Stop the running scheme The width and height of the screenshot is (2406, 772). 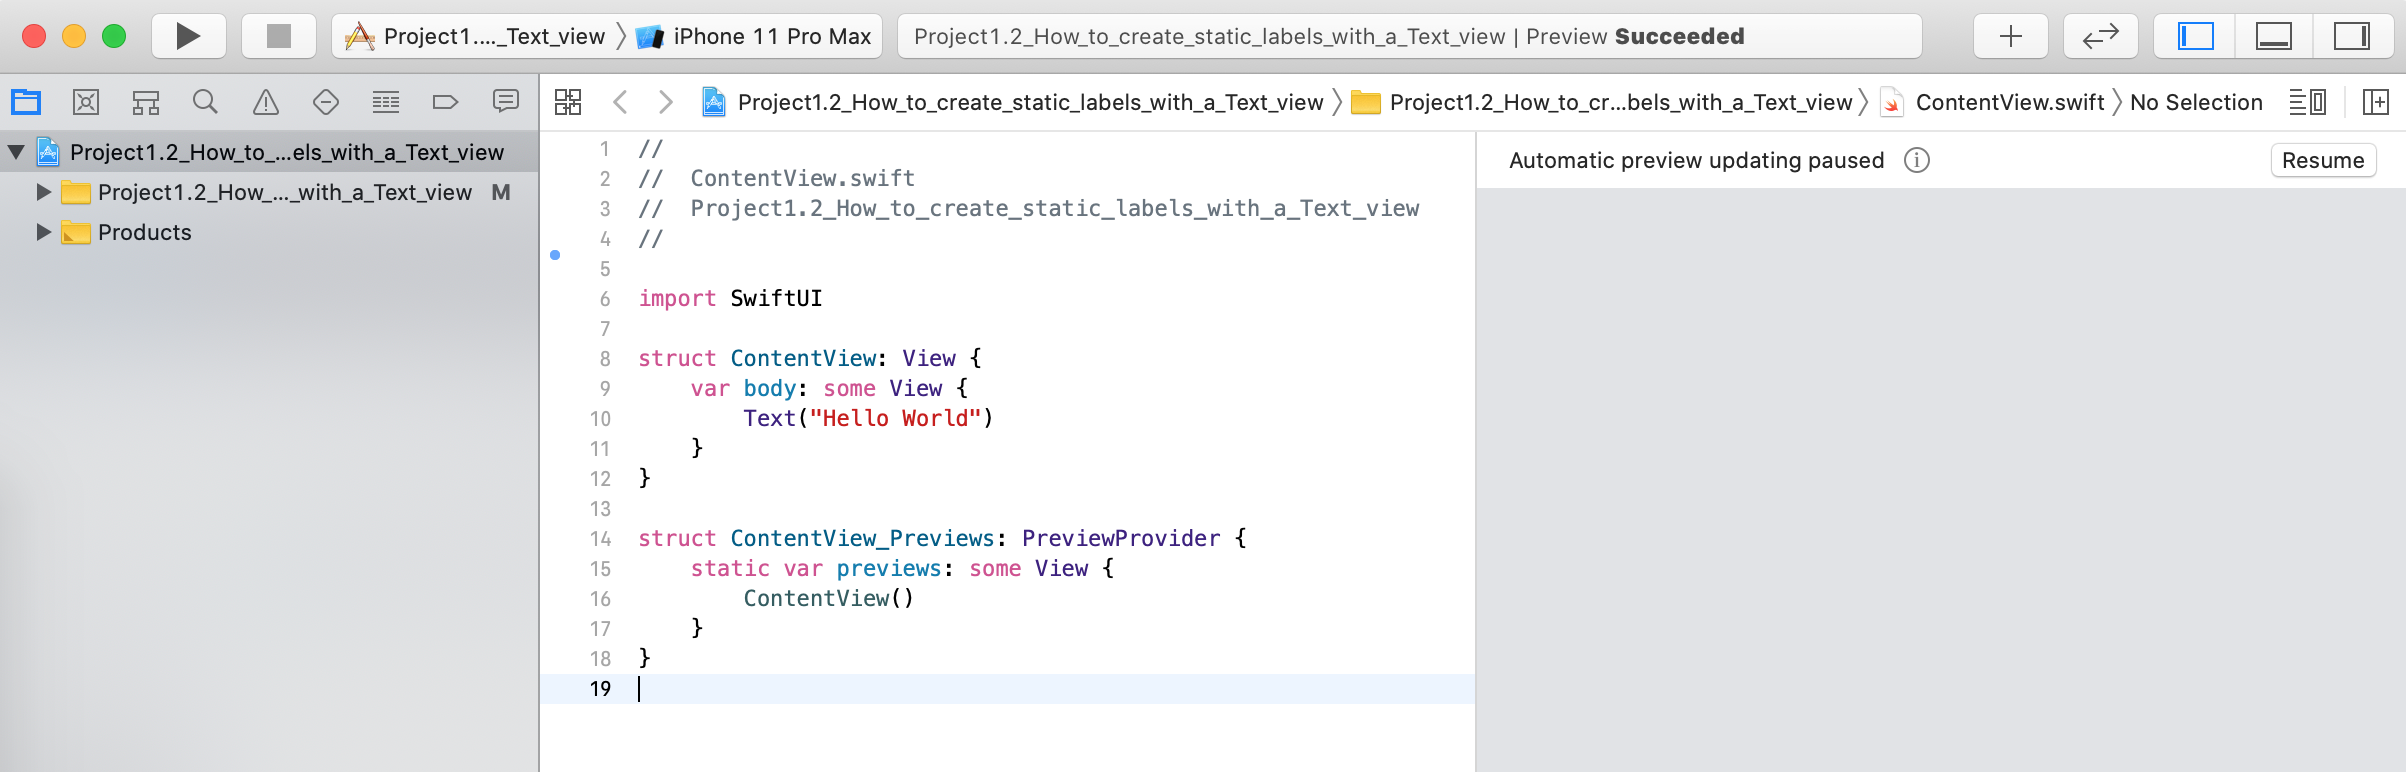tap(279, 37)
